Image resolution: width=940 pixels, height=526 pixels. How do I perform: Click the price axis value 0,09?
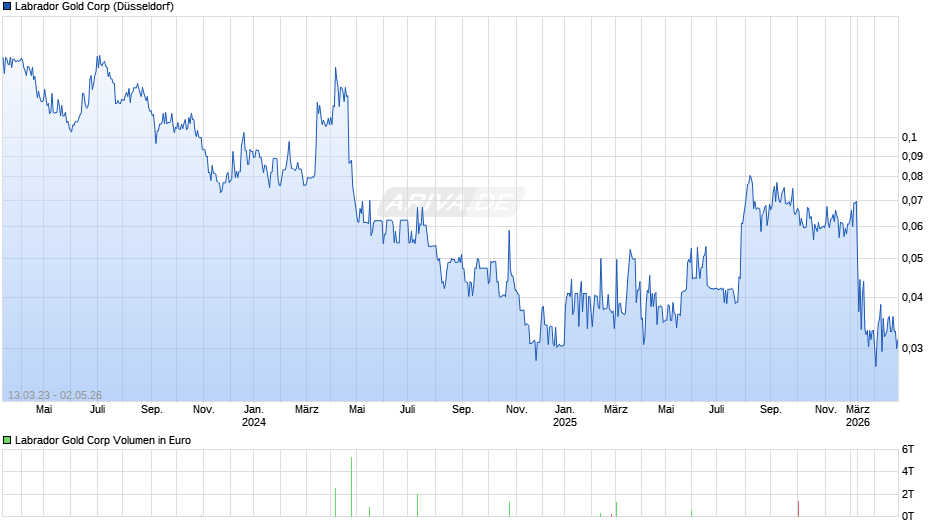pyautogui.click(x=912, y=157)
